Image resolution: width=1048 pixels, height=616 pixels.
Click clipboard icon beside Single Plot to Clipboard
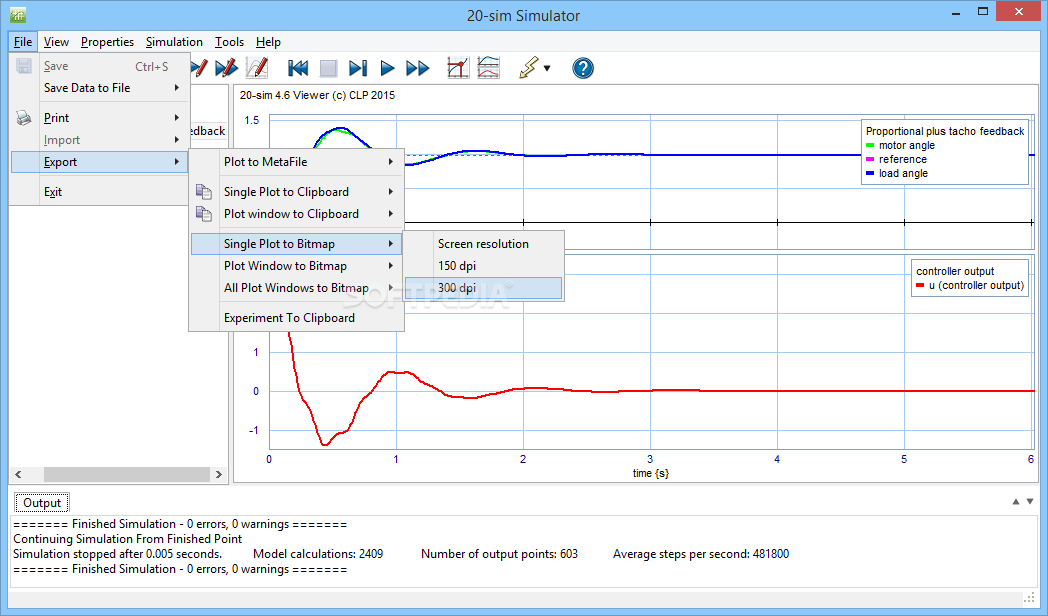tap(204, 192)
